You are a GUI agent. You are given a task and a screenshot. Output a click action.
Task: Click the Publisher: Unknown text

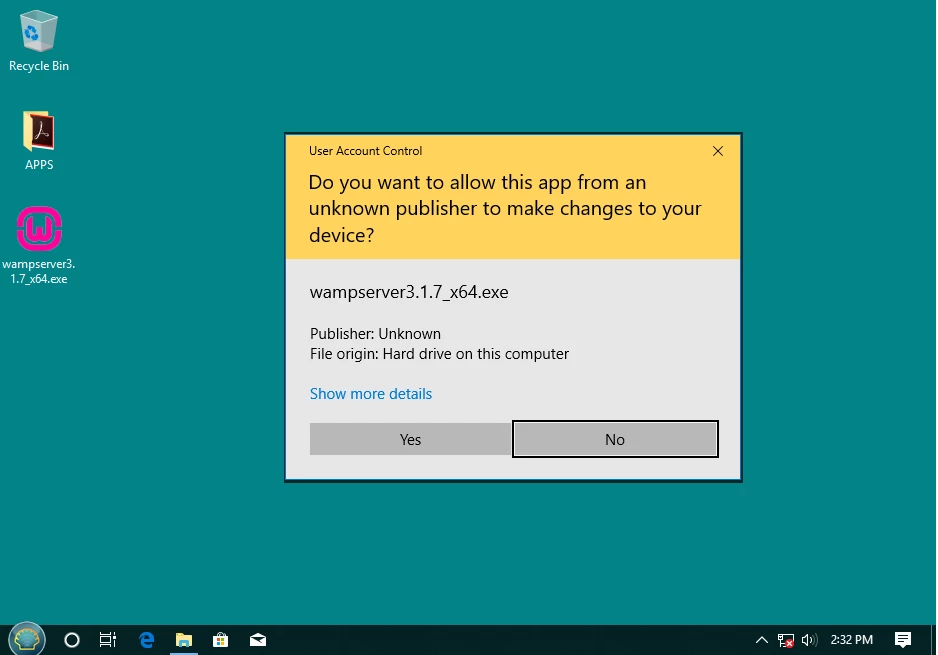point(375,334)
